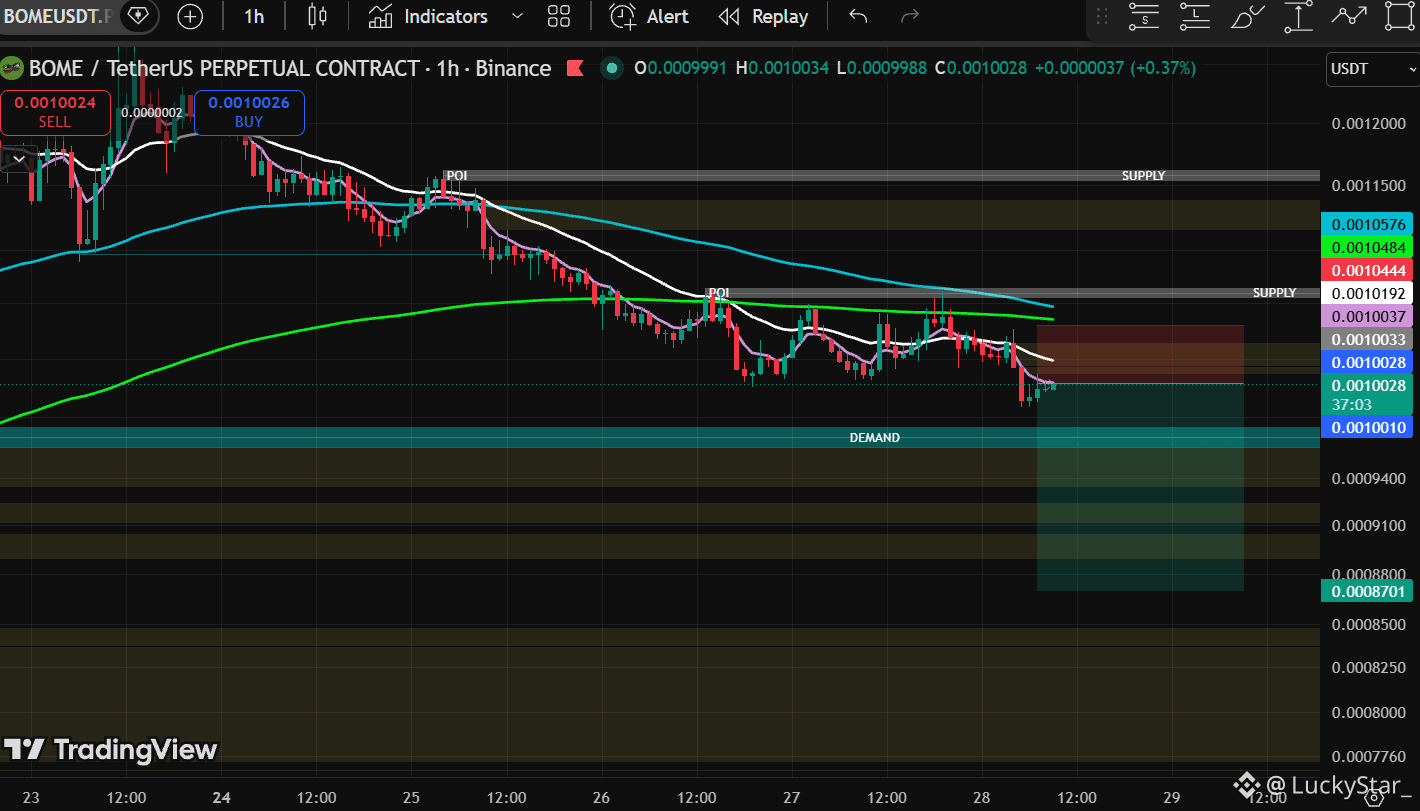Screen dimensions: 1420x811
Task: Click the date 26 on the time axis
Action: pos(602,797)
